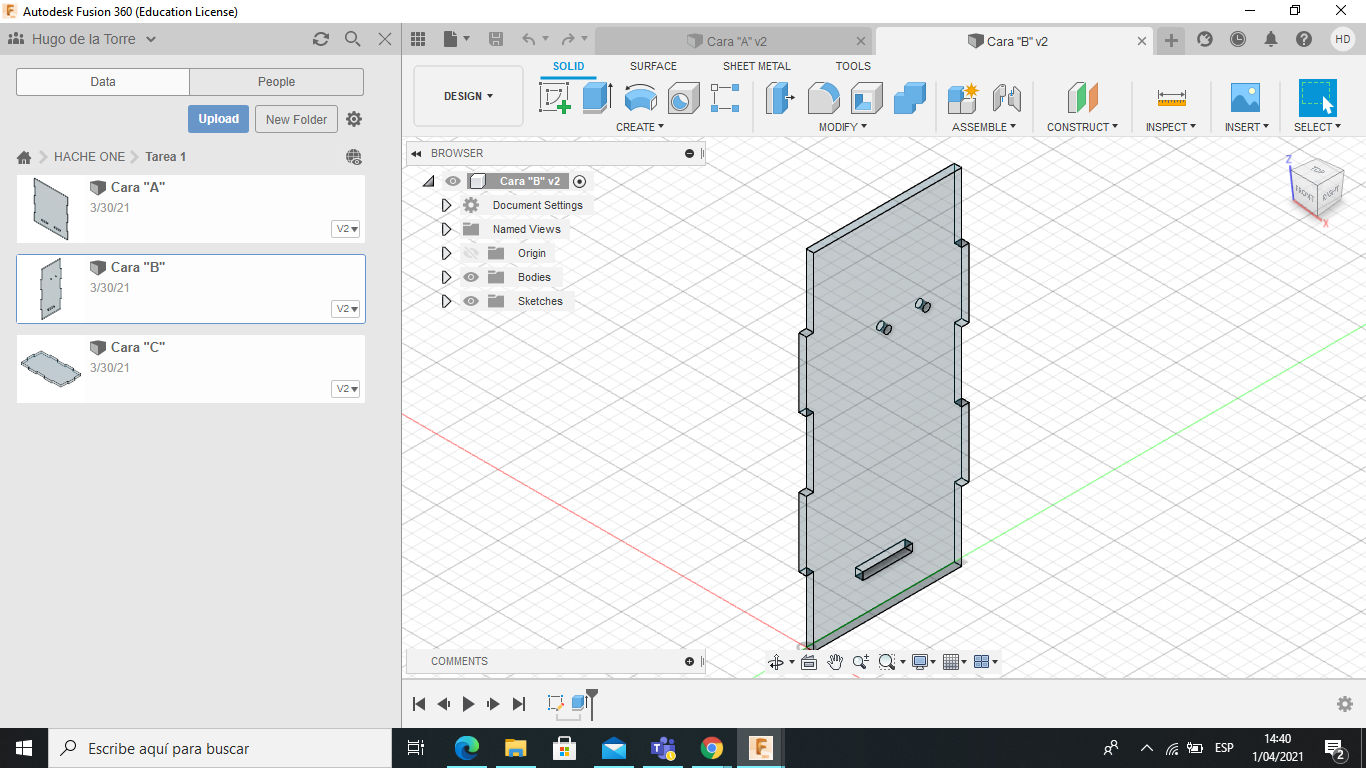Select the Shell tool icon
This screenshot has width=1366, height=768.
tap(866, 98)
